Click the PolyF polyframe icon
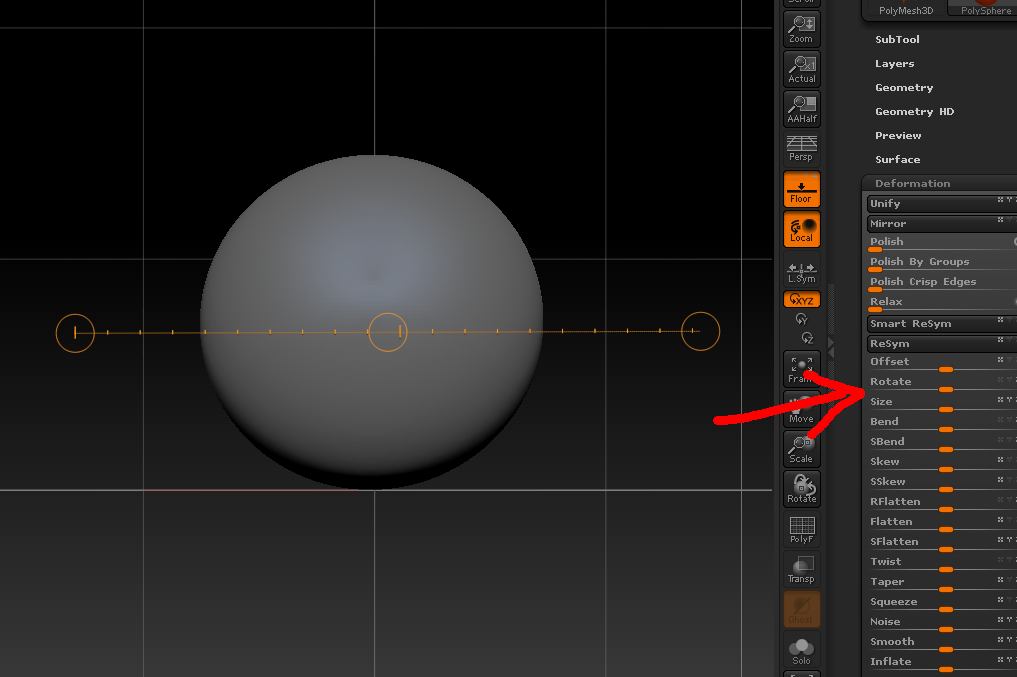 click(800, 529)
